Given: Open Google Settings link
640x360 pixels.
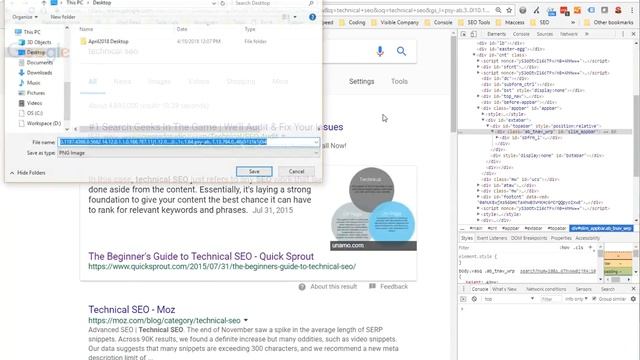Looking at the screenshot, I should point(361,81).
